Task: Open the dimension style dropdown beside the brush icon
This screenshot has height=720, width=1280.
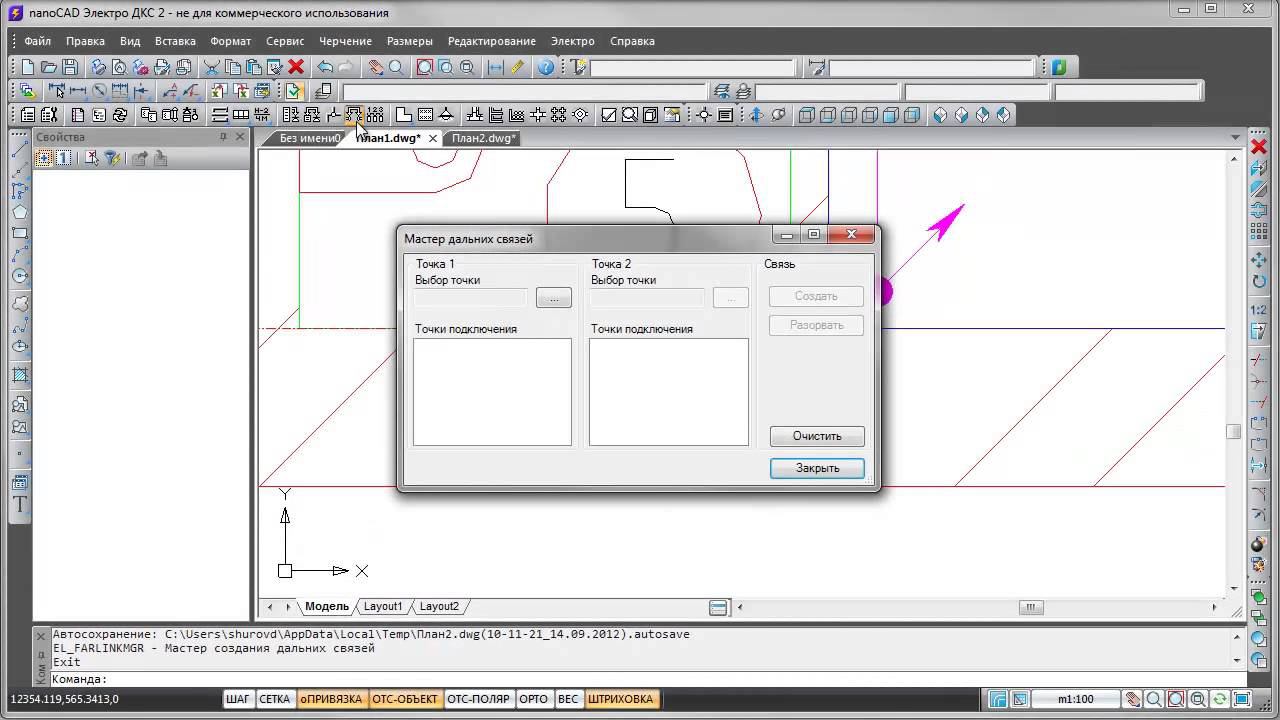Action: click(931, 67)
